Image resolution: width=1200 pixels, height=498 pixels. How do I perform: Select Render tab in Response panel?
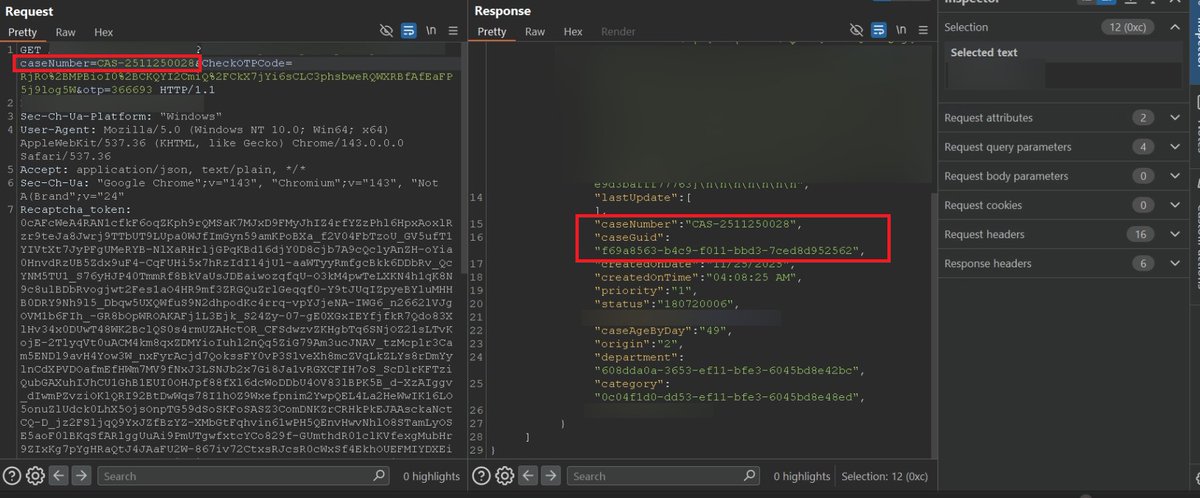(x=618, y=32)
